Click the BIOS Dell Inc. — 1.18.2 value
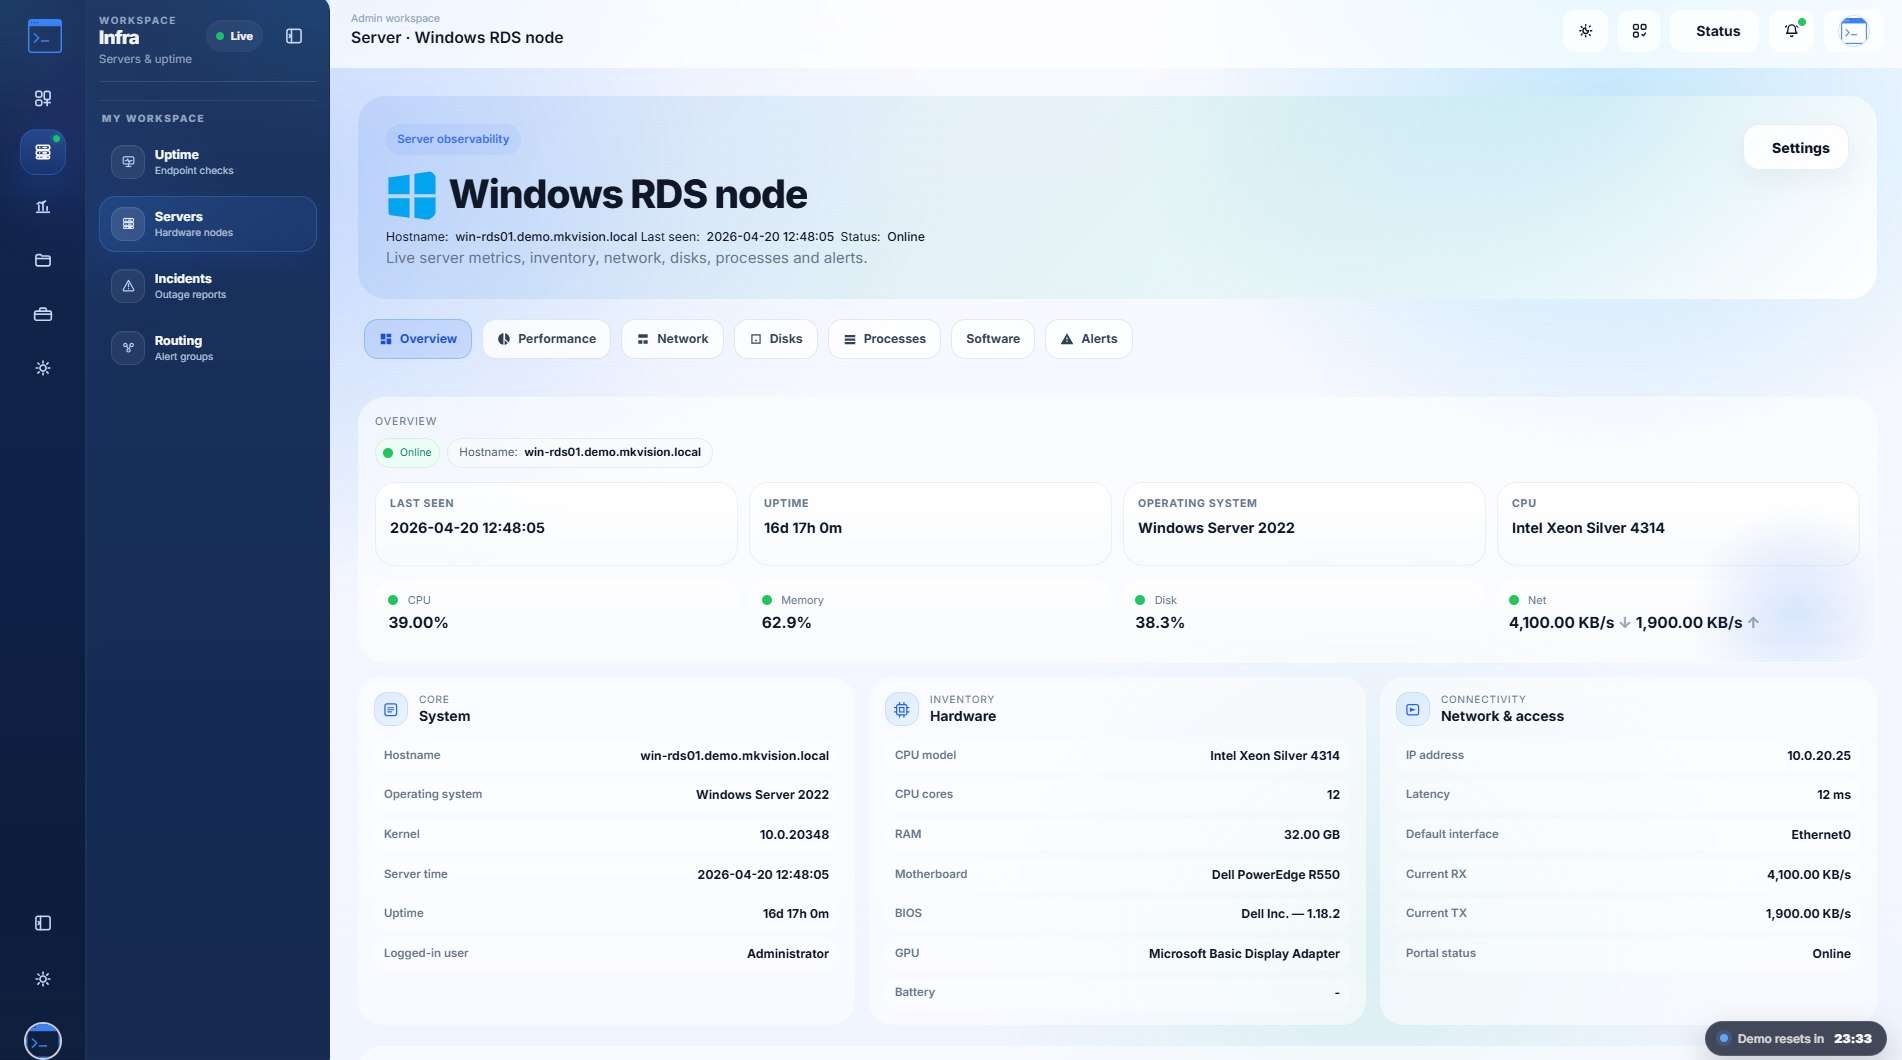The width and height of the screenshot is (1902, 1060). click(1290, 914)
